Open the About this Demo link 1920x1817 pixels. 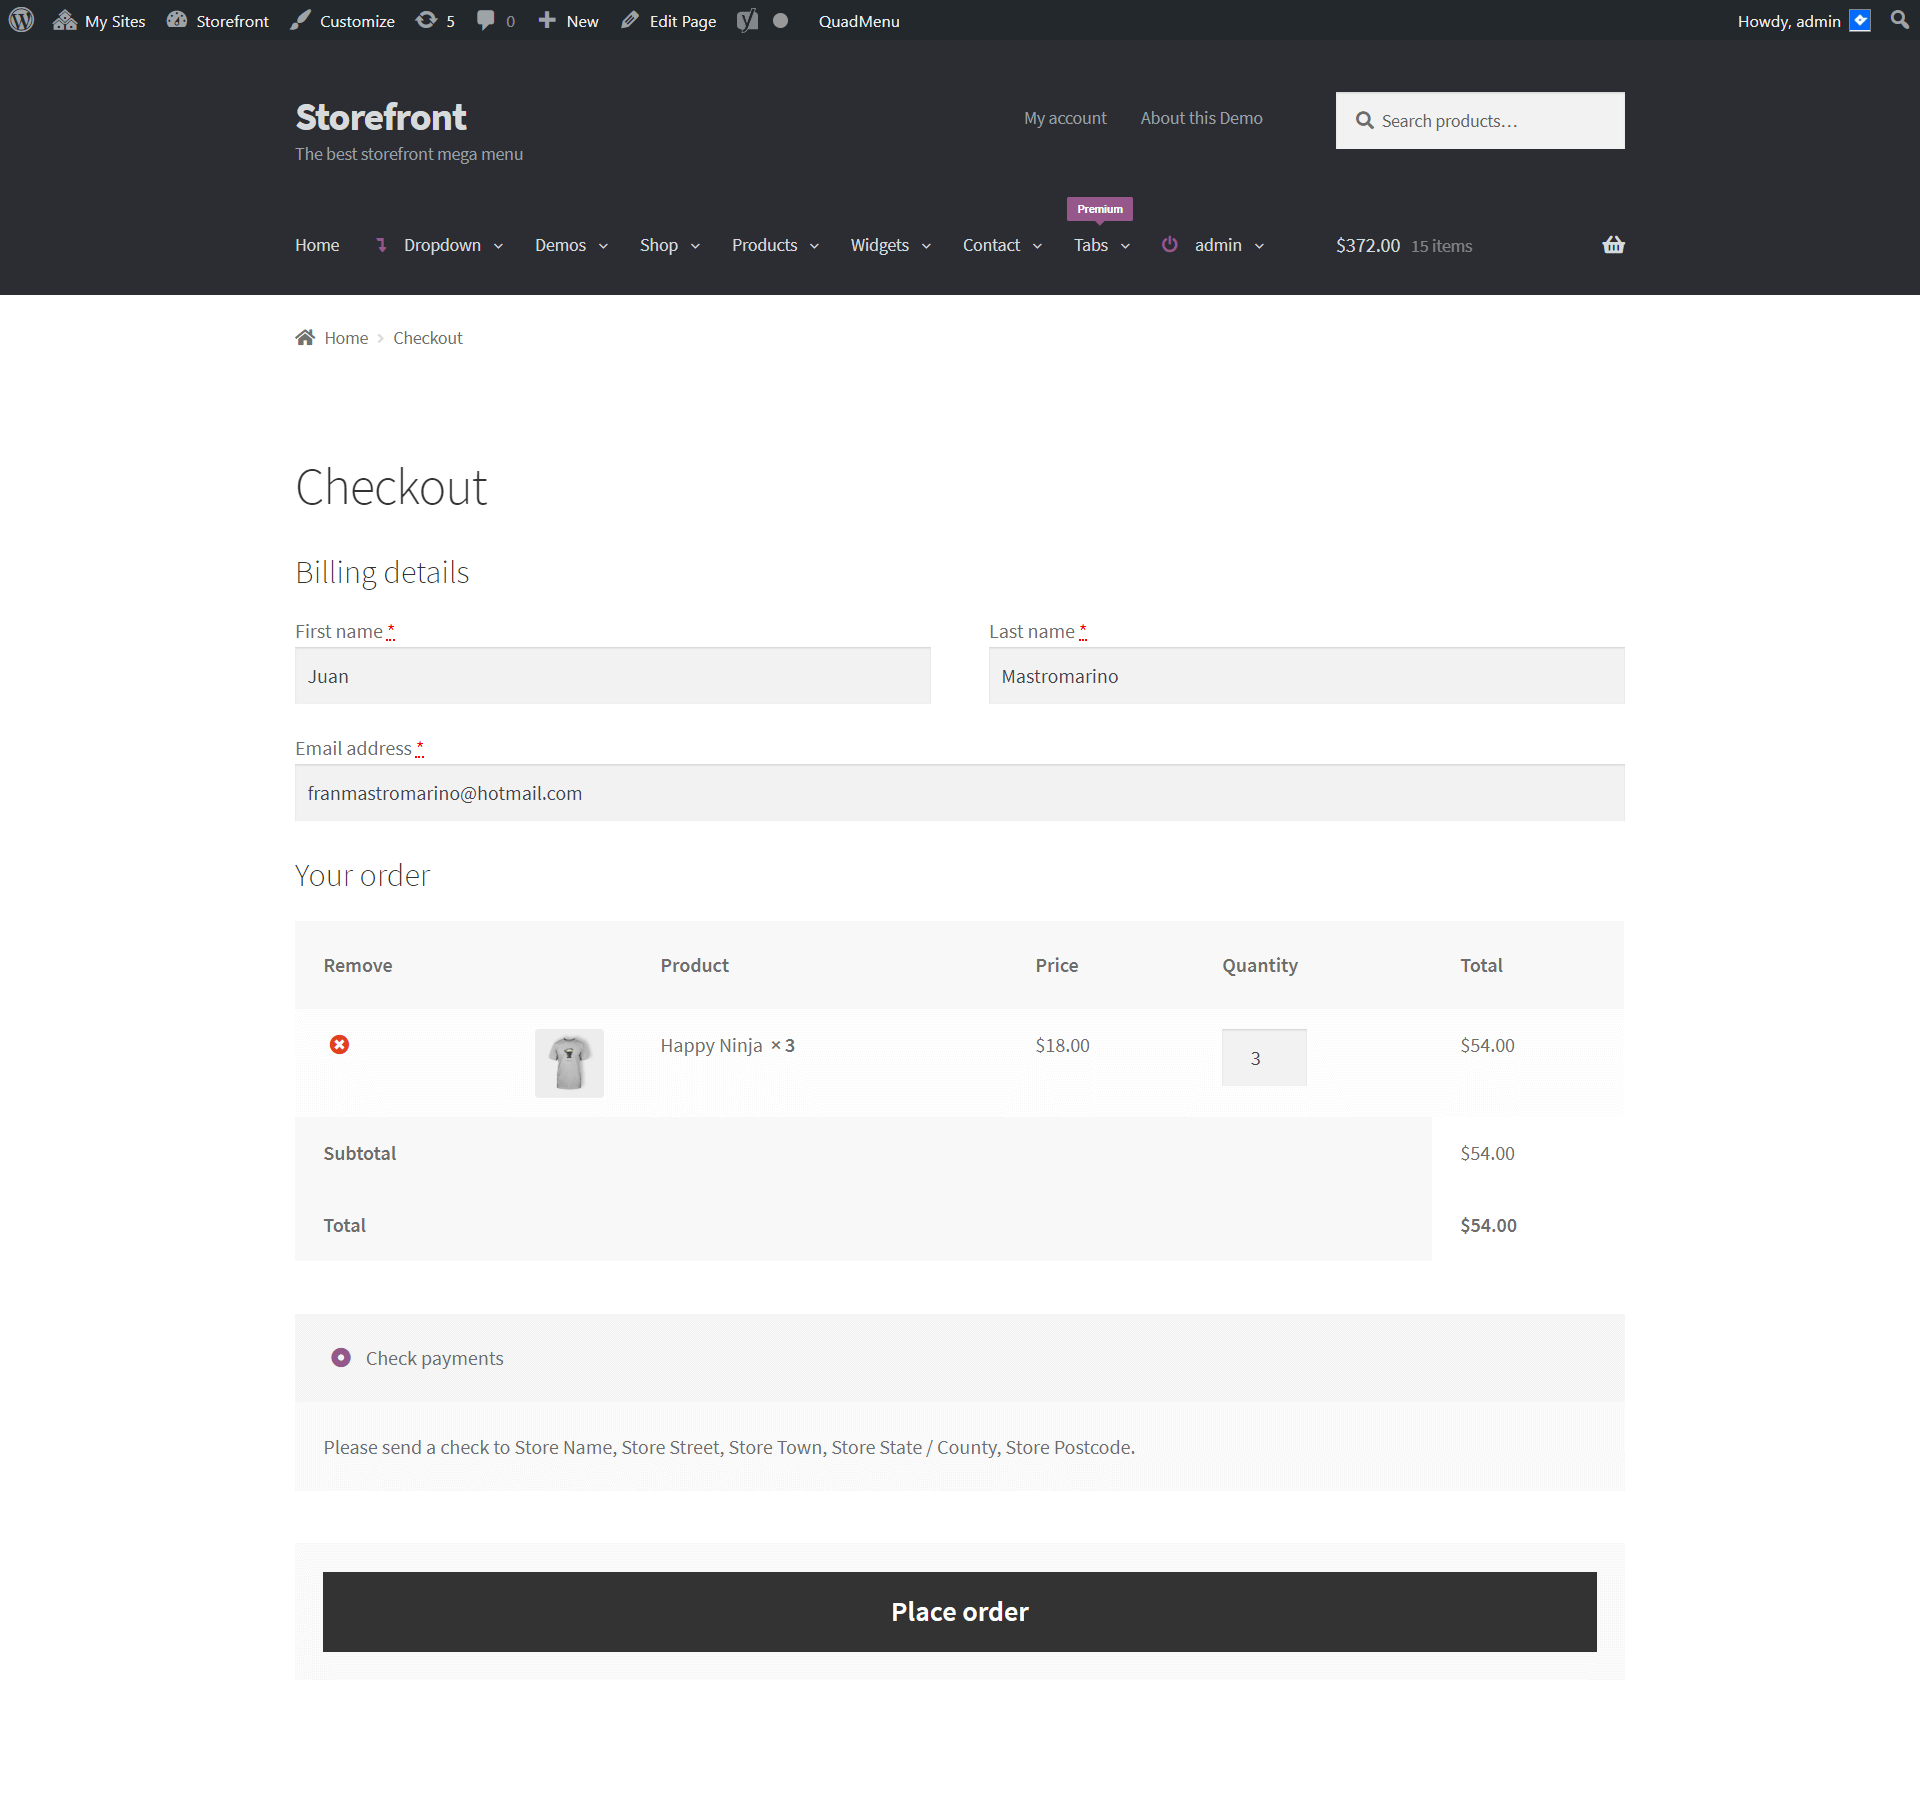click(x=1200, y=117)
